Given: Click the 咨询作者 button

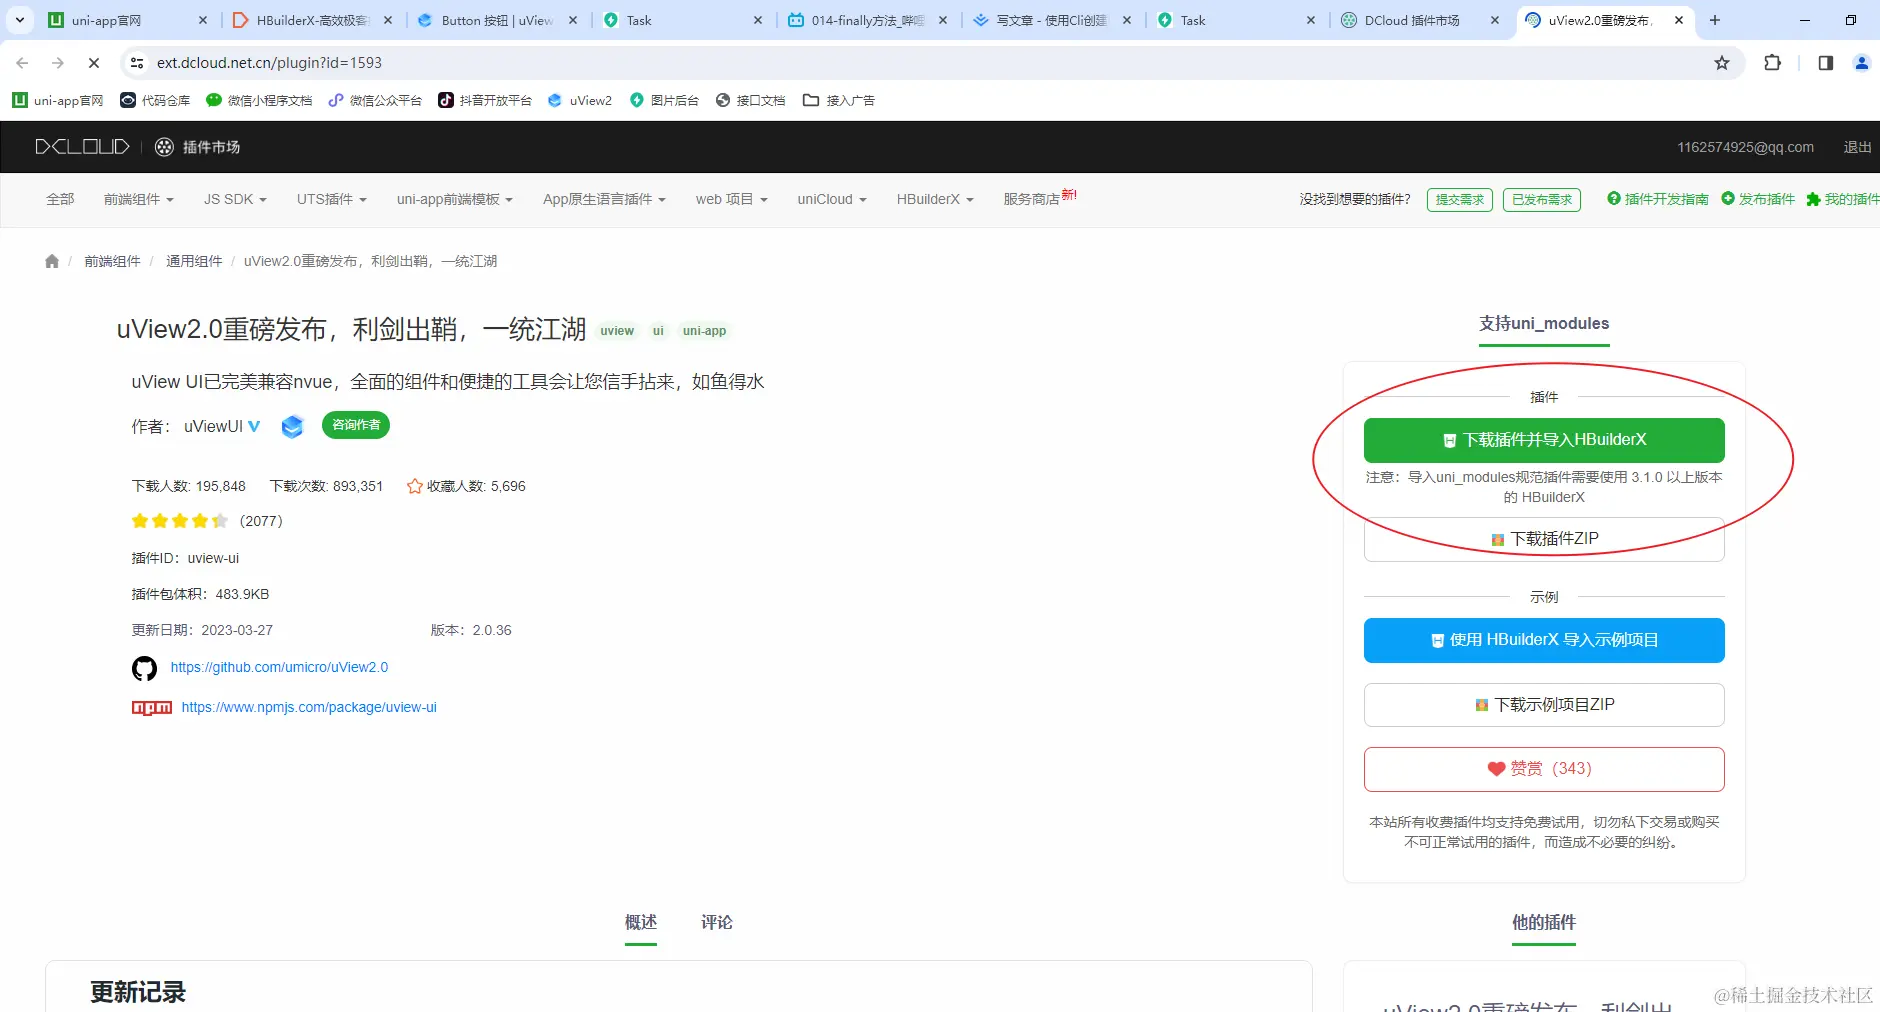Looking at the screenshot, I should click(x=356, y=425).
